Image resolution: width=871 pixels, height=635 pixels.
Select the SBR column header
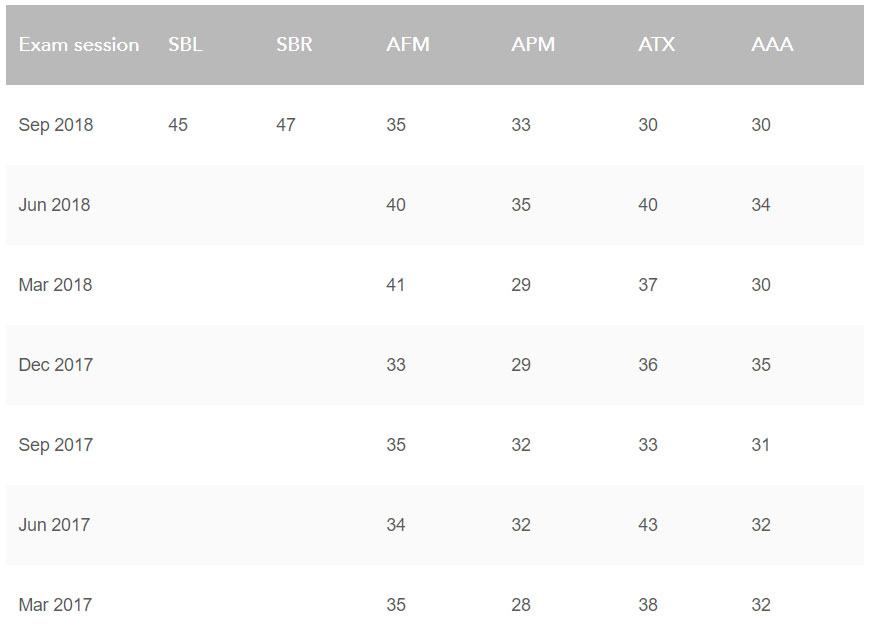click(294, 44)
